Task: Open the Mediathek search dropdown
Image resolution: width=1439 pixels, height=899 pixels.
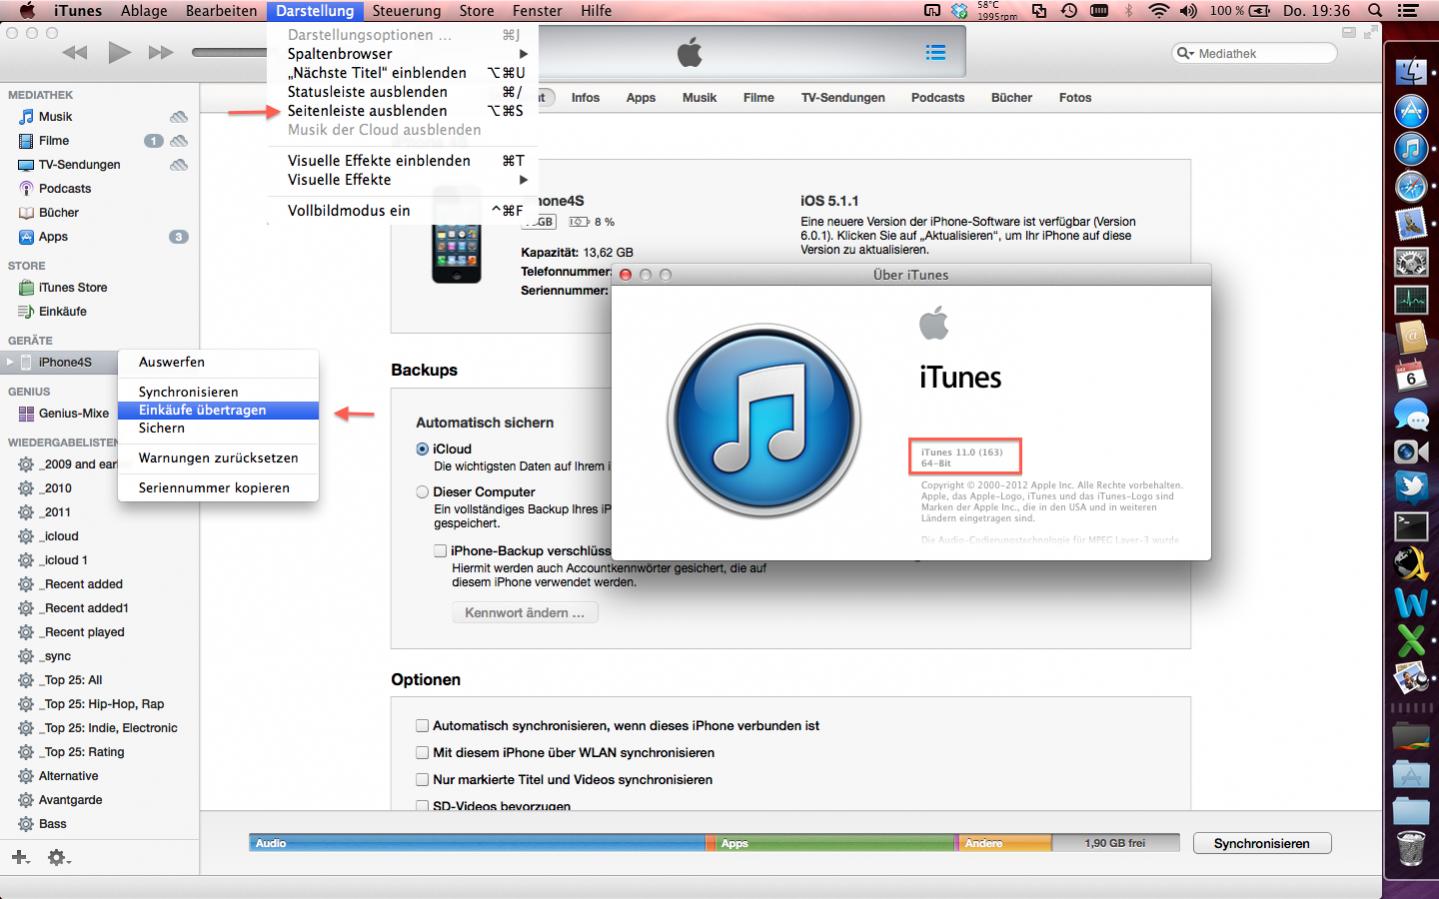Action: pyautogui.click(x=1185, y=54)
